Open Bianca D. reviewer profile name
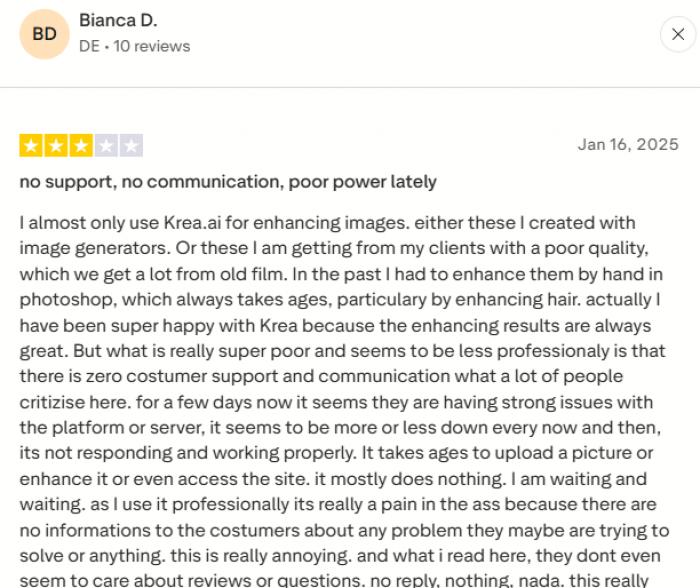 118,21
